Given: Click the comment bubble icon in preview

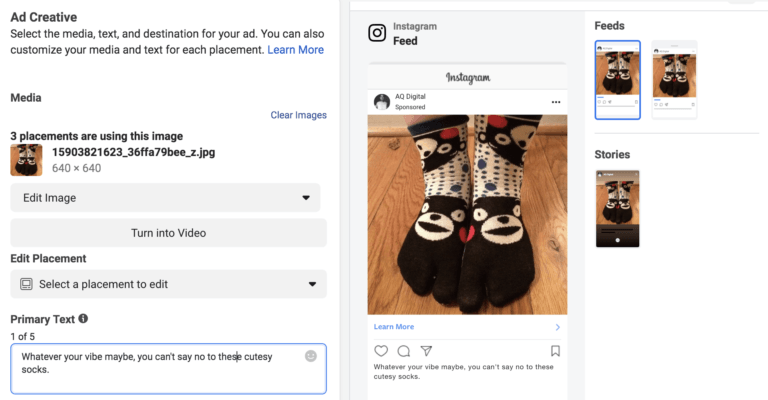Looking at the screenshot, I should coord(404,351).
